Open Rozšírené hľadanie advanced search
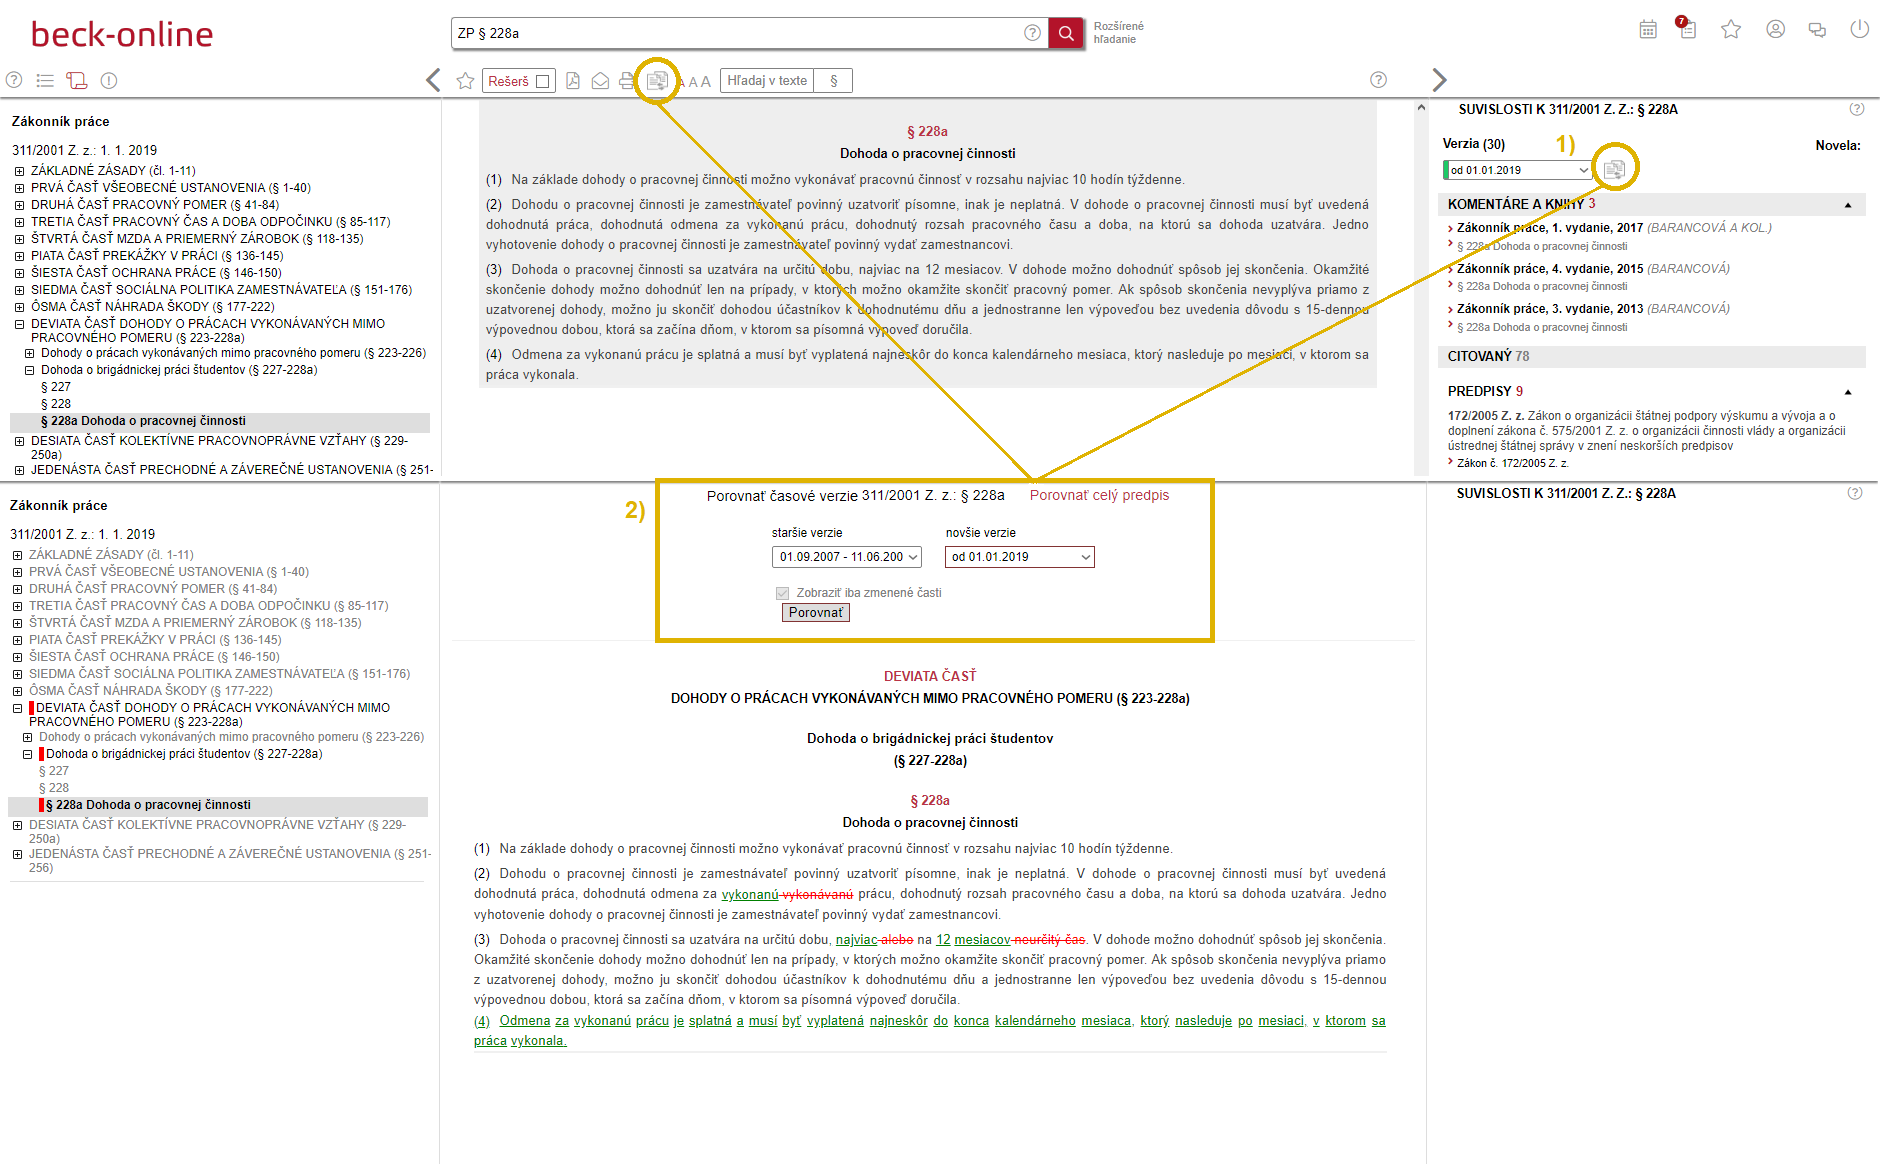 tap(1118, 33)
